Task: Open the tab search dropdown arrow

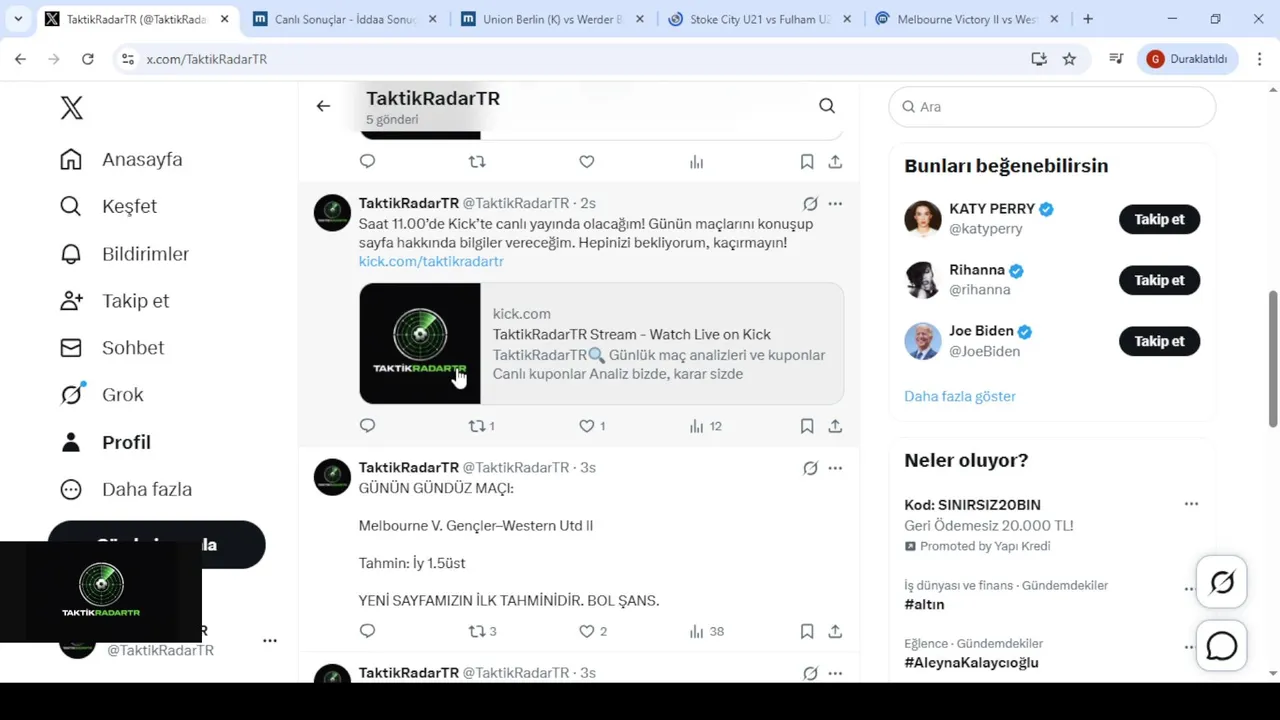Action: click(18, 19)
